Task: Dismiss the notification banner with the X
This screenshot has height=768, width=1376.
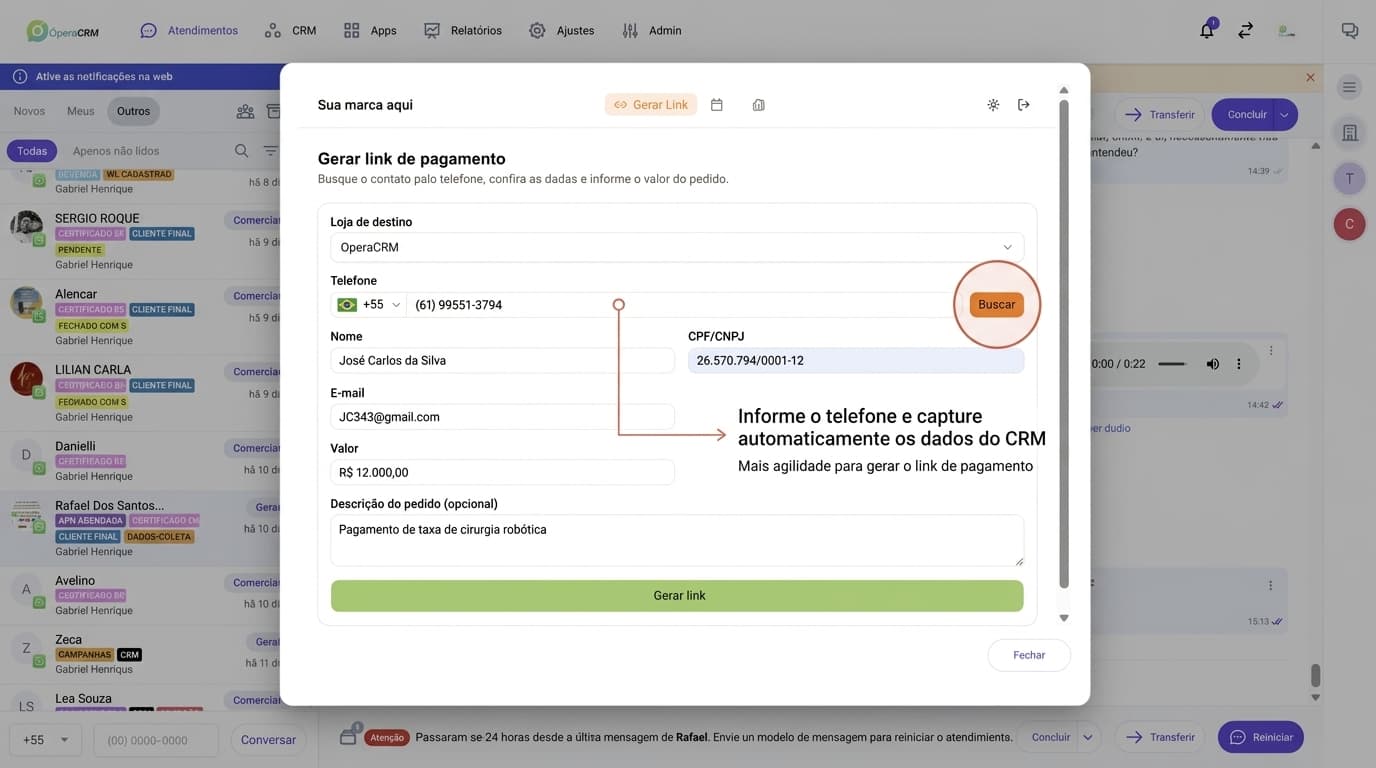Action: pos(1310,77)
